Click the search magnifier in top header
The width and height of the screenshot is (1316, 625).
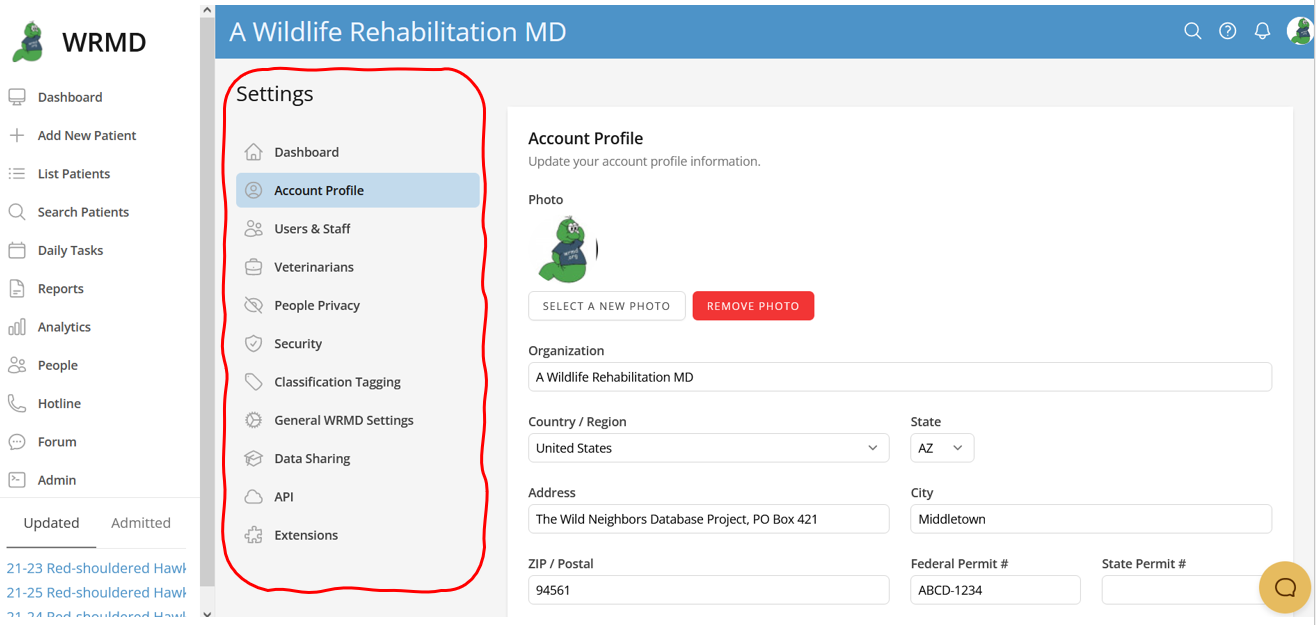tap(1193, 31)
